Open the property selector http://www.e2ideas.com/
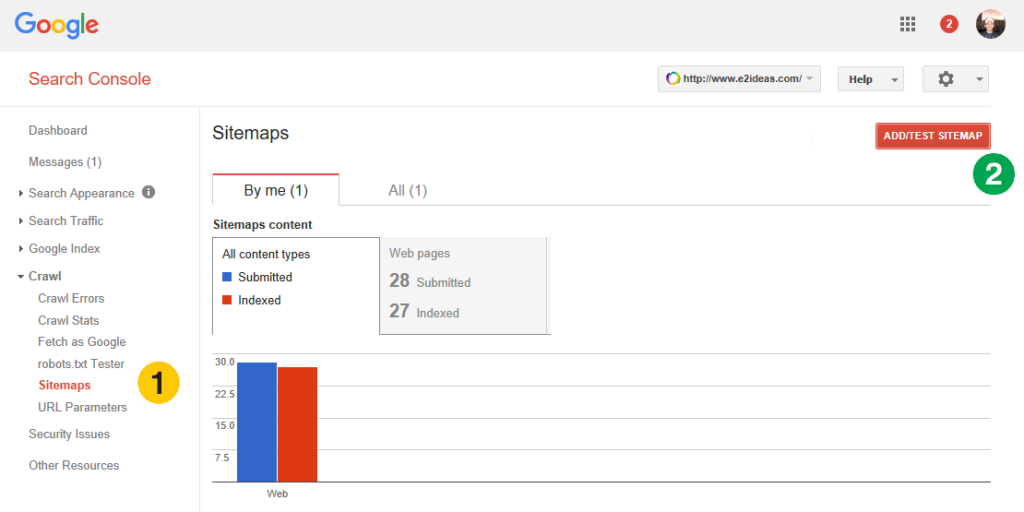 739,79
